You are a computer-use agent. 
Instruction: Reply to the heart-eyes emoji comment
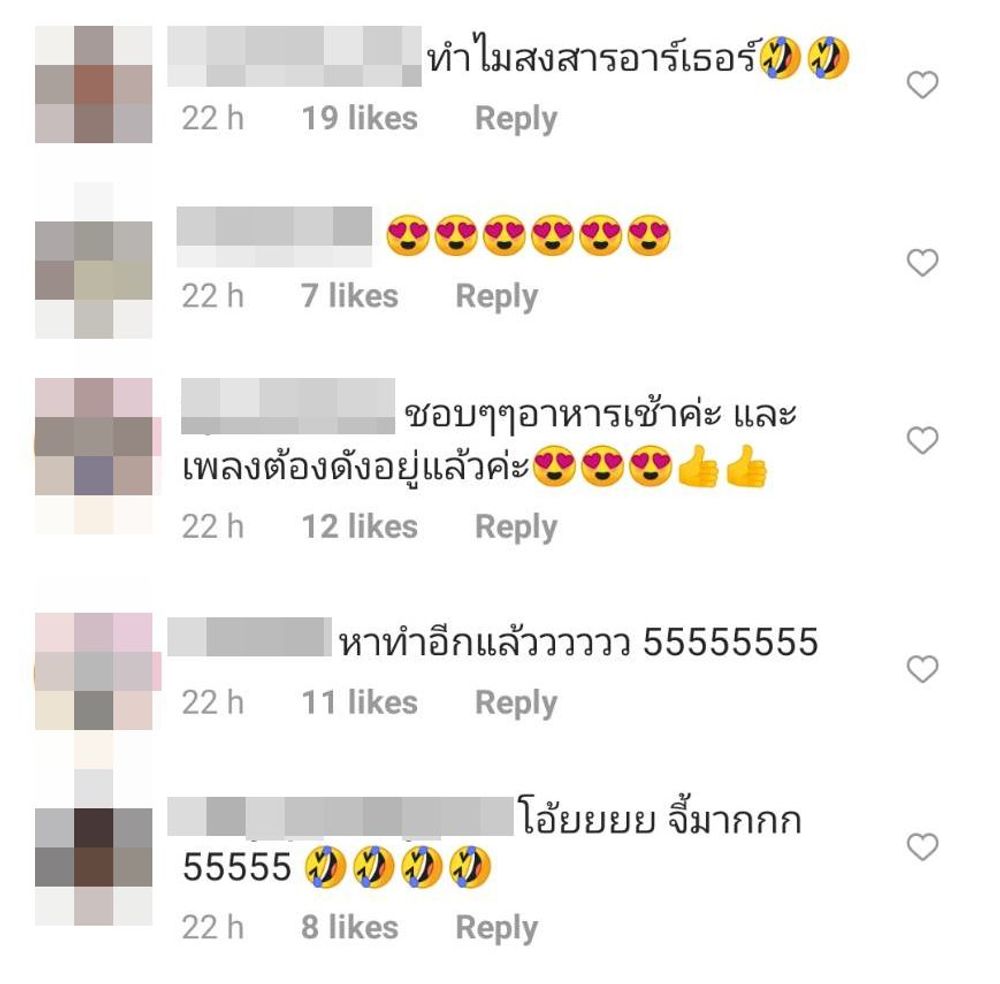coord(496,297)
